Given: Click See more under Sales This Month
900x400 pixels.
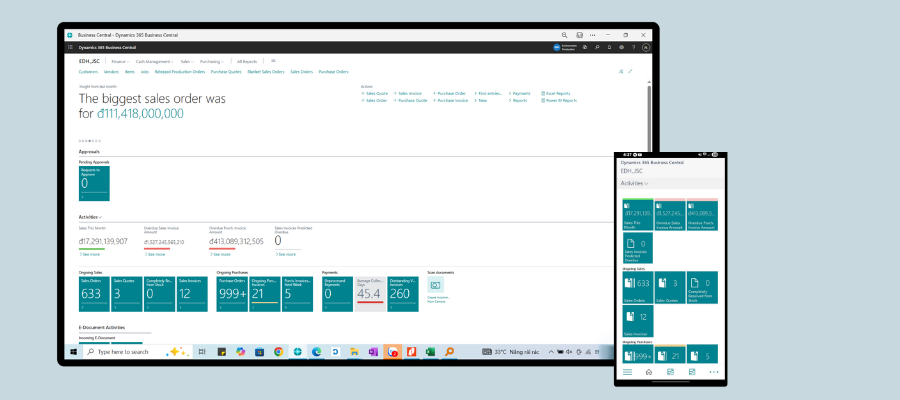Looking at the screenshot, I should [x=90, y=254].
